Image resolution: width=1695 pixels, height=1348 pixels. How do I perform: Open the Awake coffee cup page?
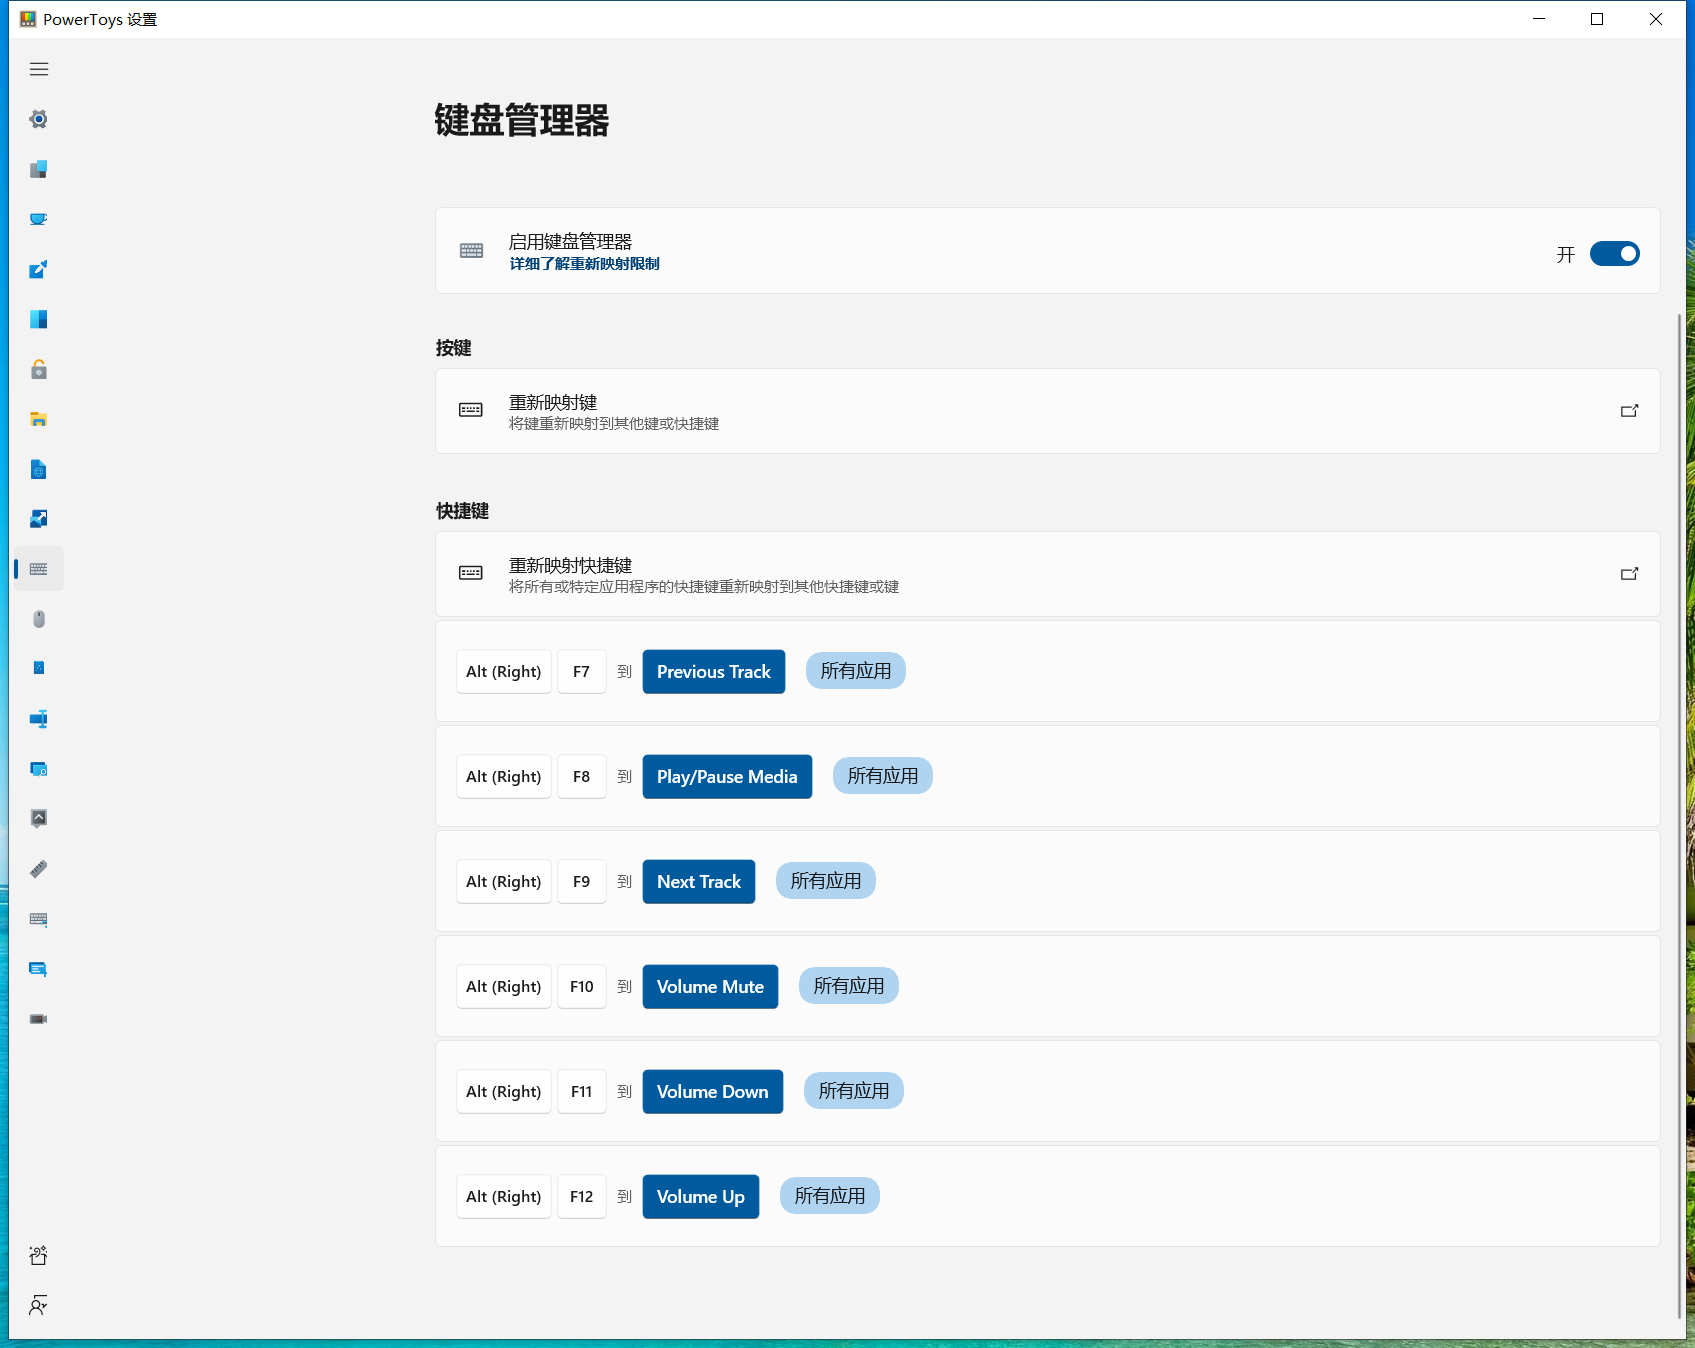tap(39, 219)
